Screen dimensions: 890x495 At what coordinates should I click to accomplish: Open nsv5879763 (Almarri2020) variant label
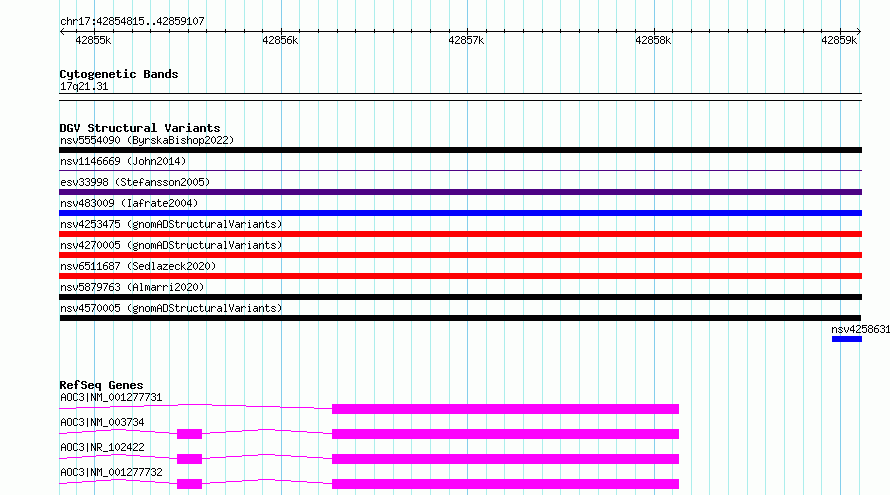(x=132, y=287)
